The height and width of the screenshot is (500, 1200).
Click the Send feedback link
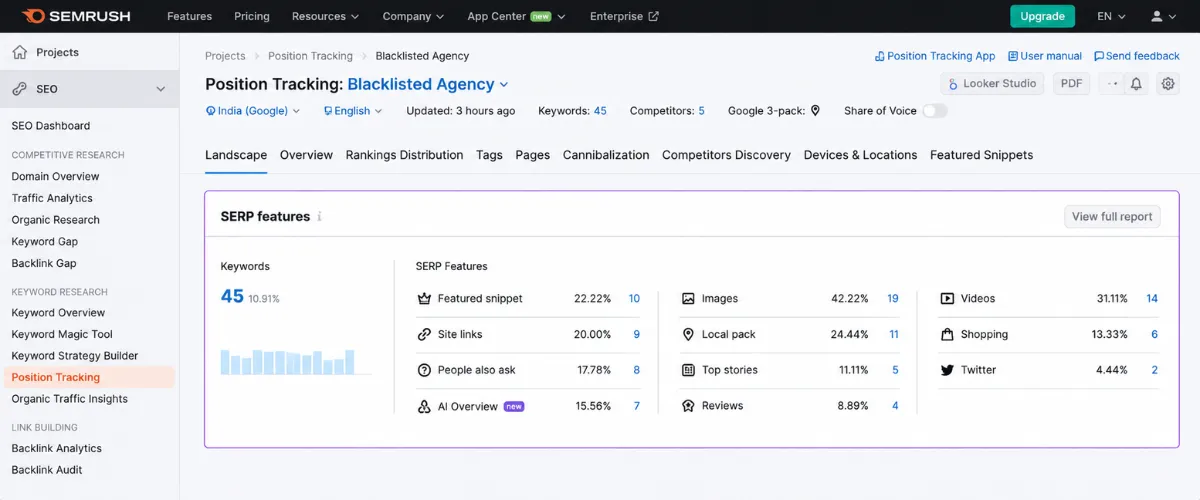[x=1137, y=56]
